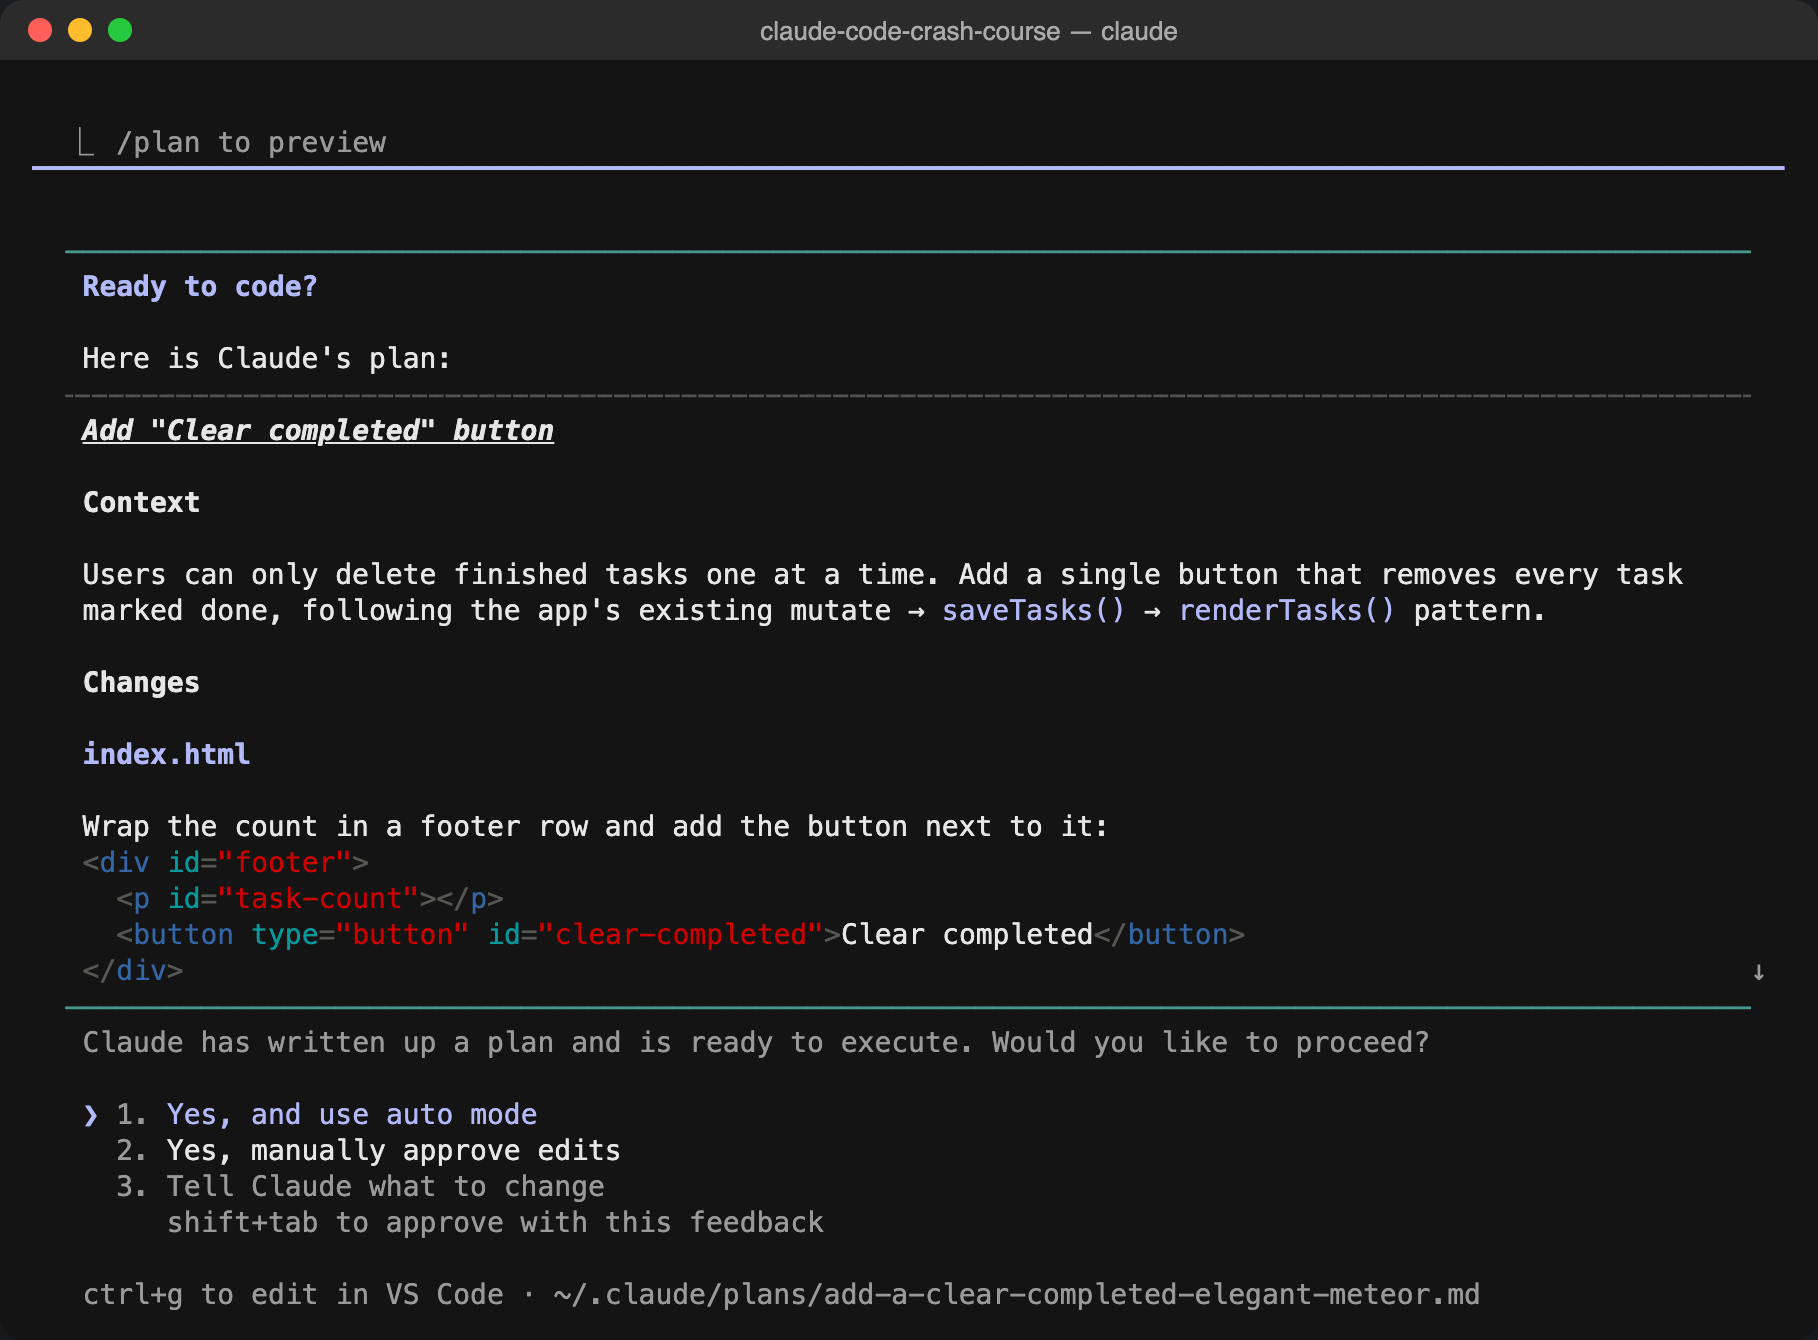Click the plan file path ending elegant-meteor.md
The height and width of the screenshot is (1340, 1818).
click(1016, 1294)
